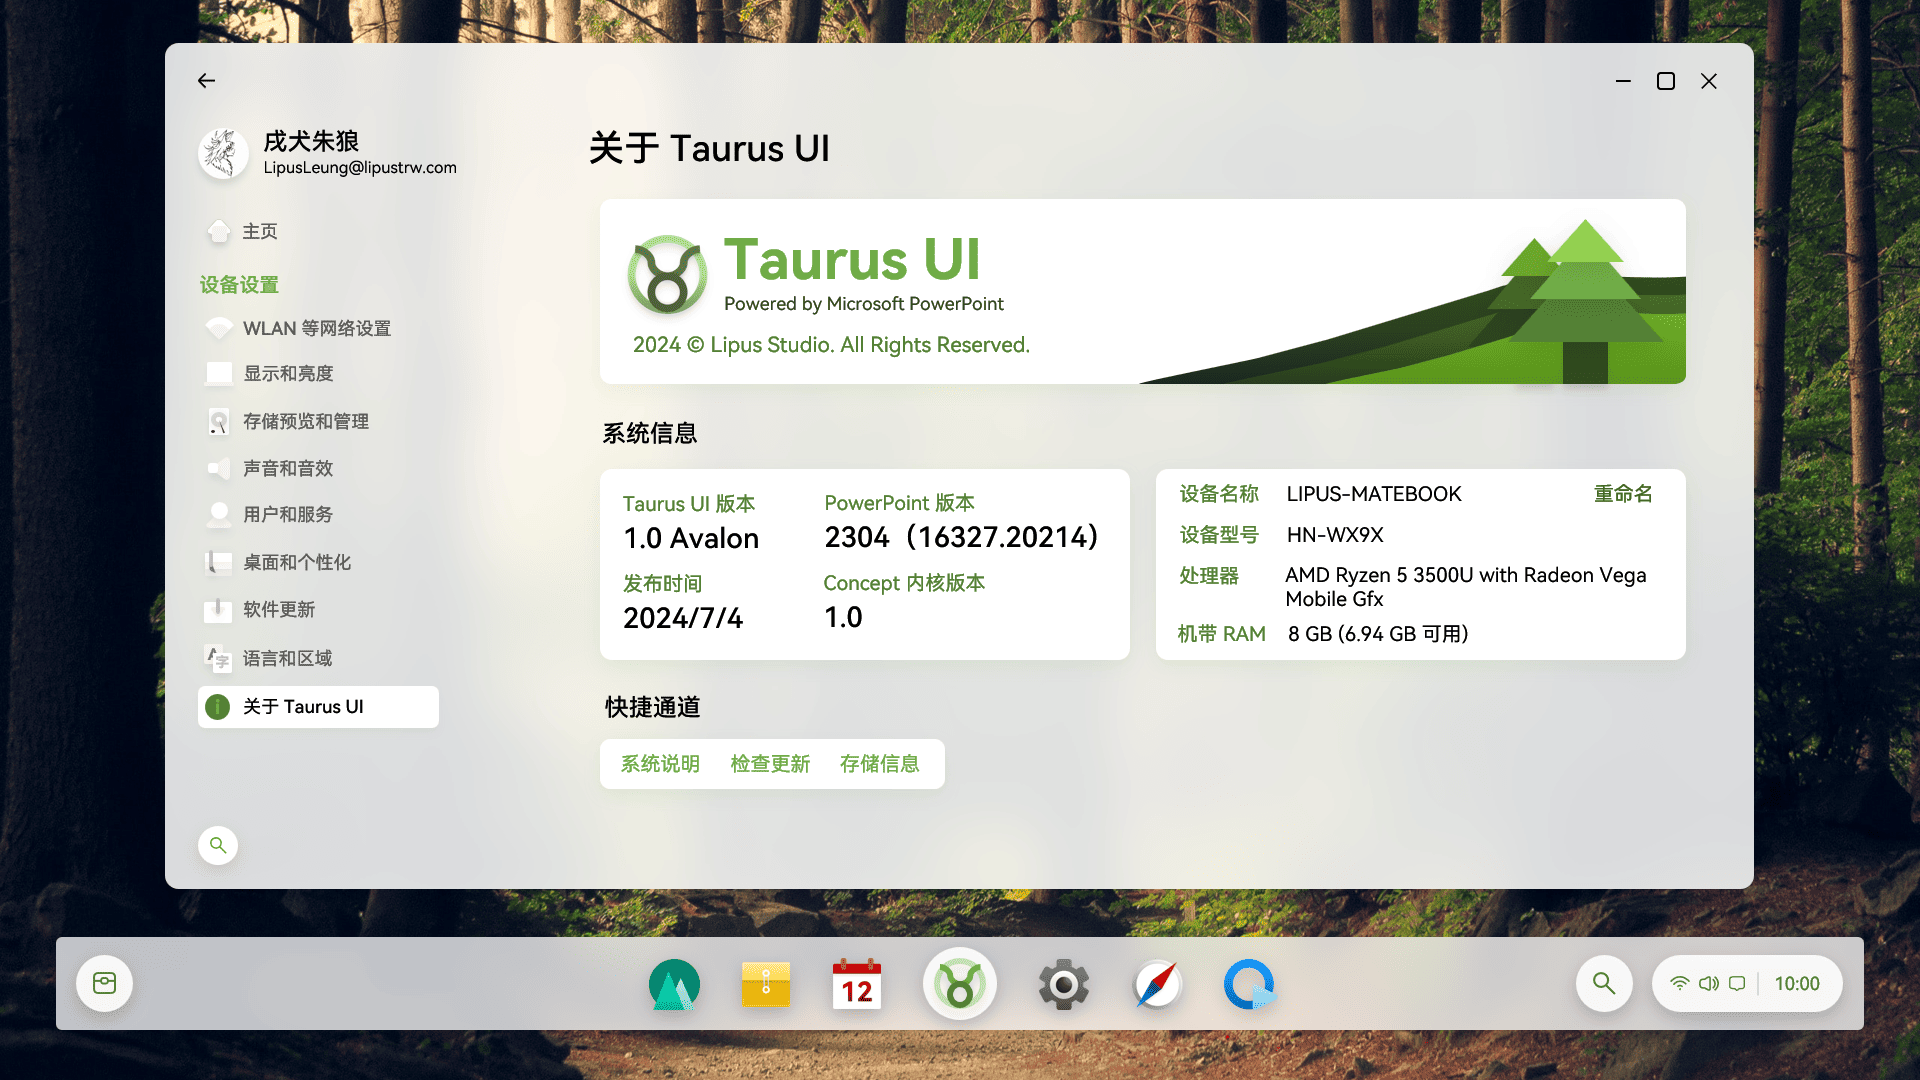Click the green mountain app icon in dock
The image size is (1920, 1080).
pos(674,985)
